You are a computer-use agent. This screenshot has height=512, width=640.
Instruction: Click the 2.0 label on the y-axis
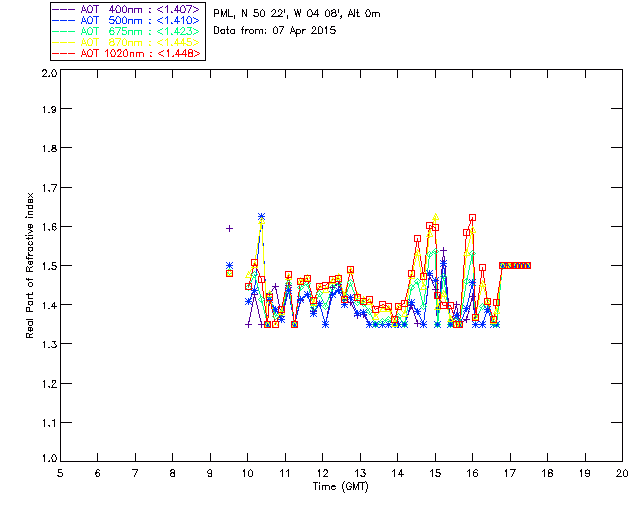pyautogui.click(x=49, y=73)
